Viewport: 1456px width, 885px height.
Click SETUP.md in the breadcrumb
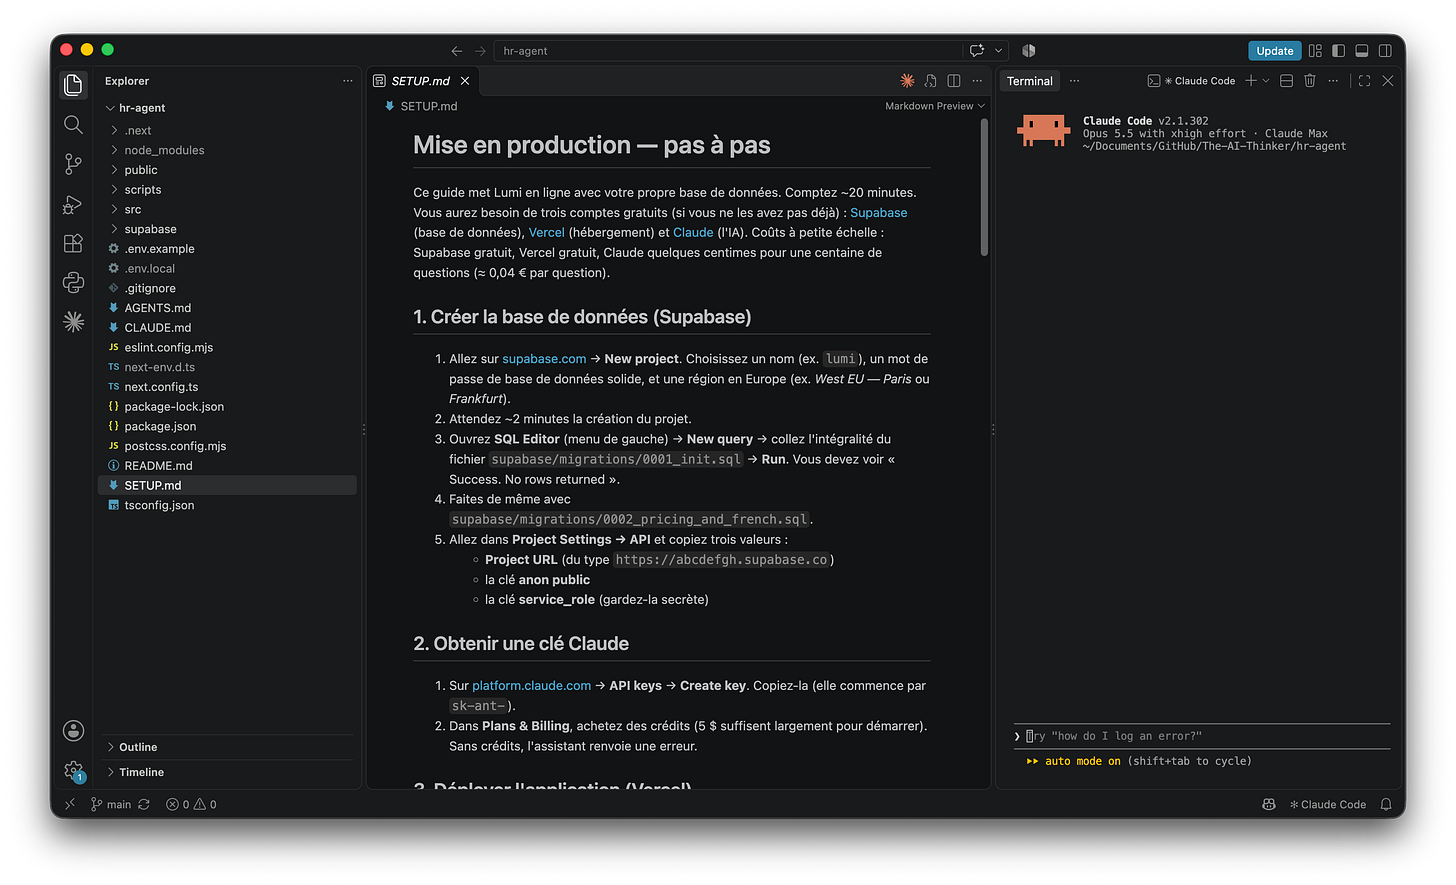click(x=428, y=106)
